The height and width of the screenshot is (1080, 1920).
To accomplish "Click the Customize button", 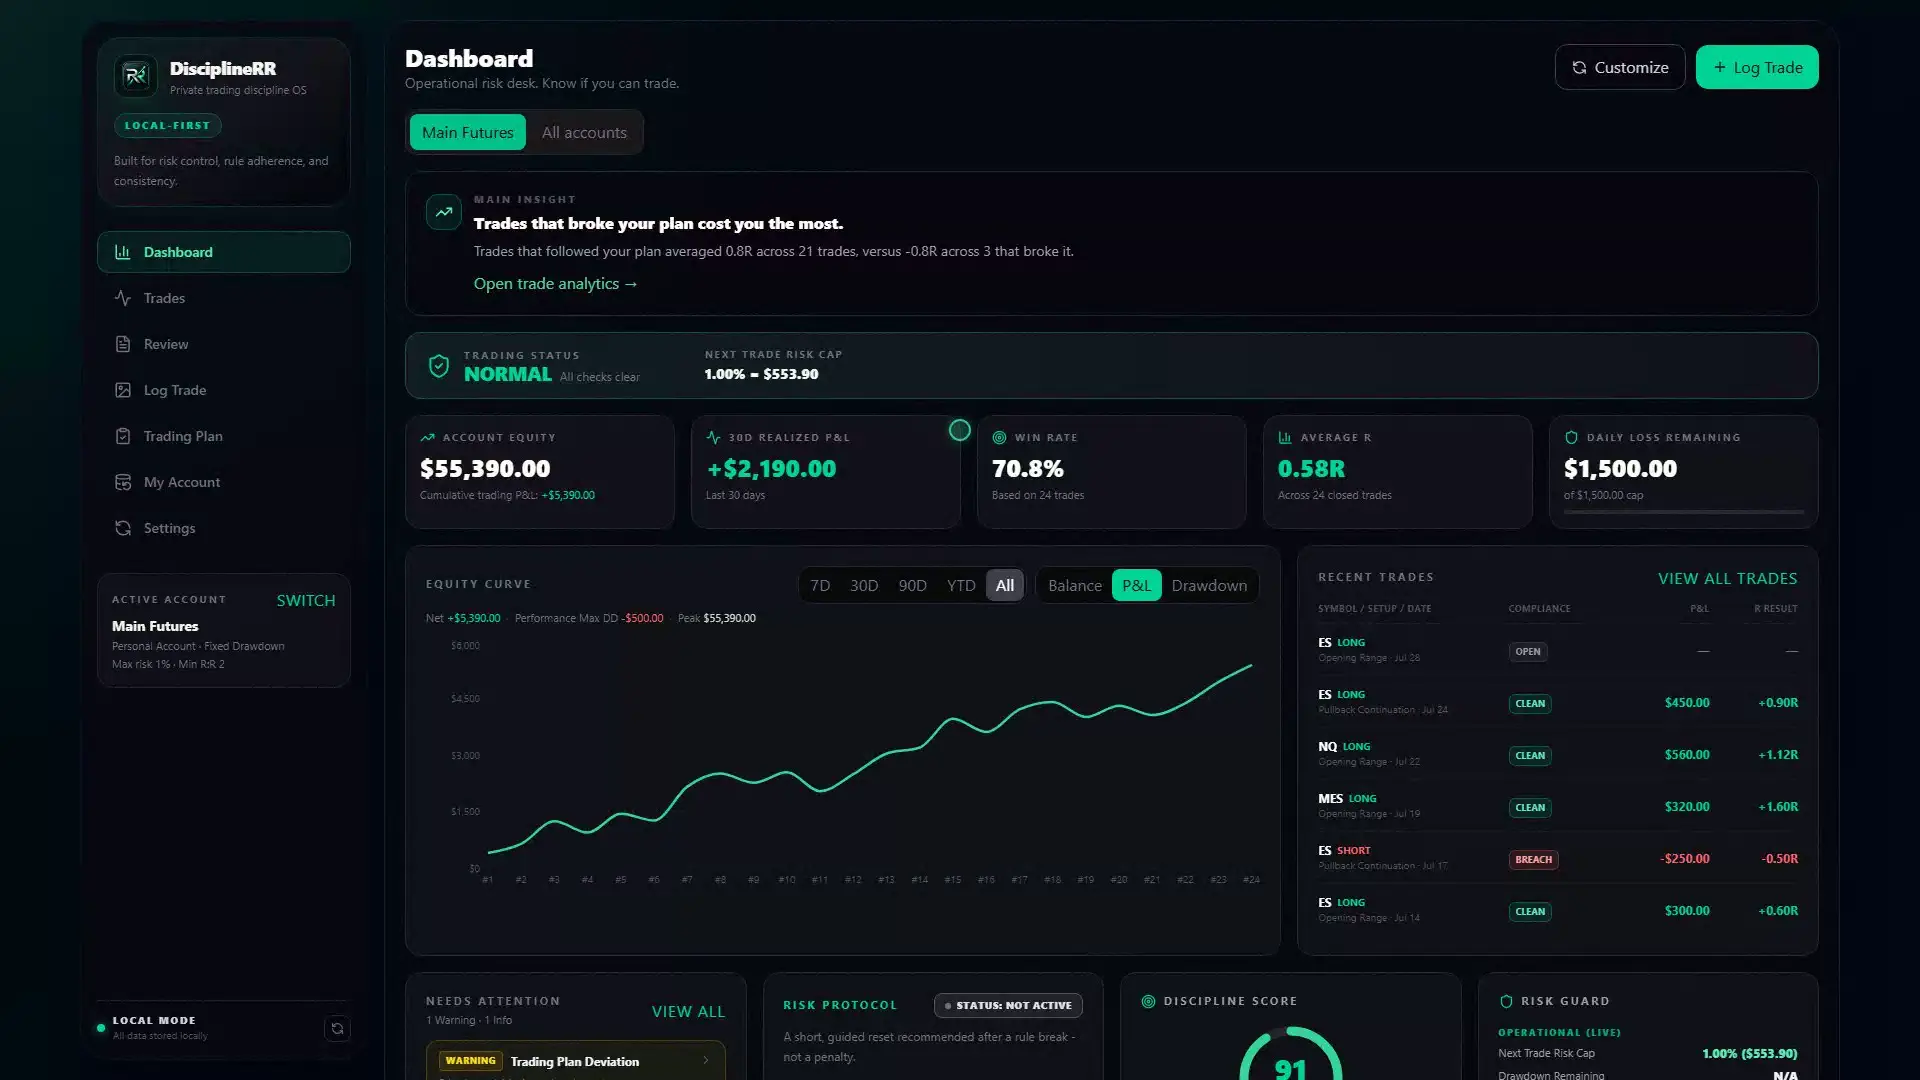I will pyautogui.click(x=1620, y=67).
